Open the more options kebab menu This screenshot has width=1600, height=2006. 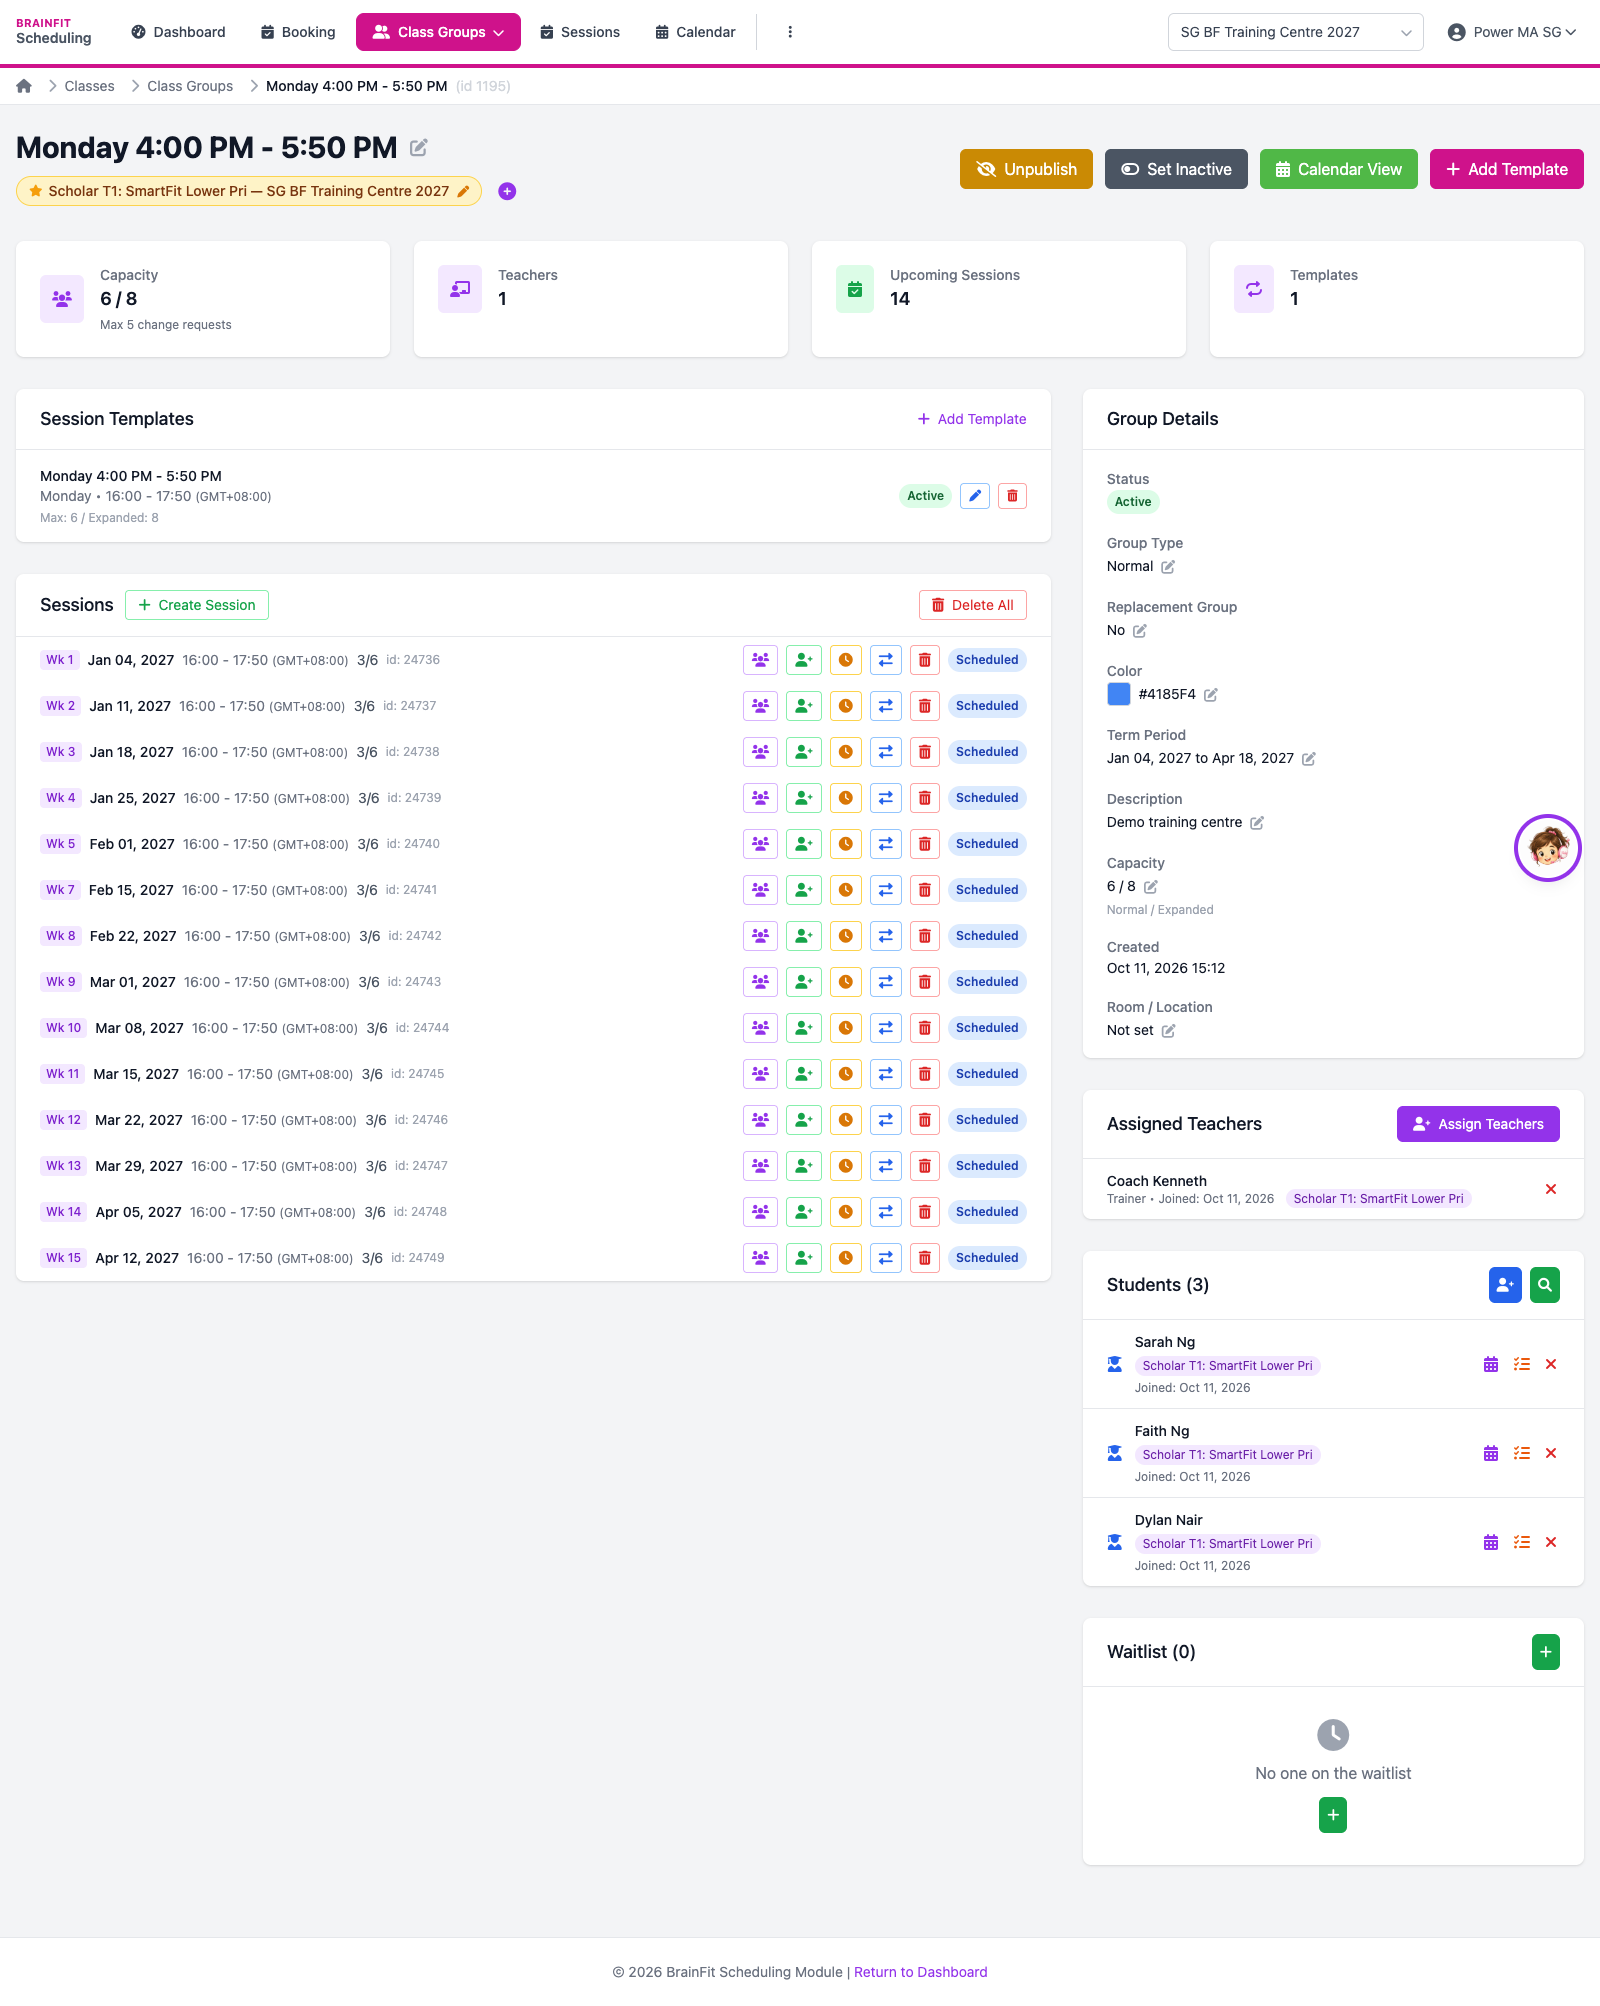point(790,32)
